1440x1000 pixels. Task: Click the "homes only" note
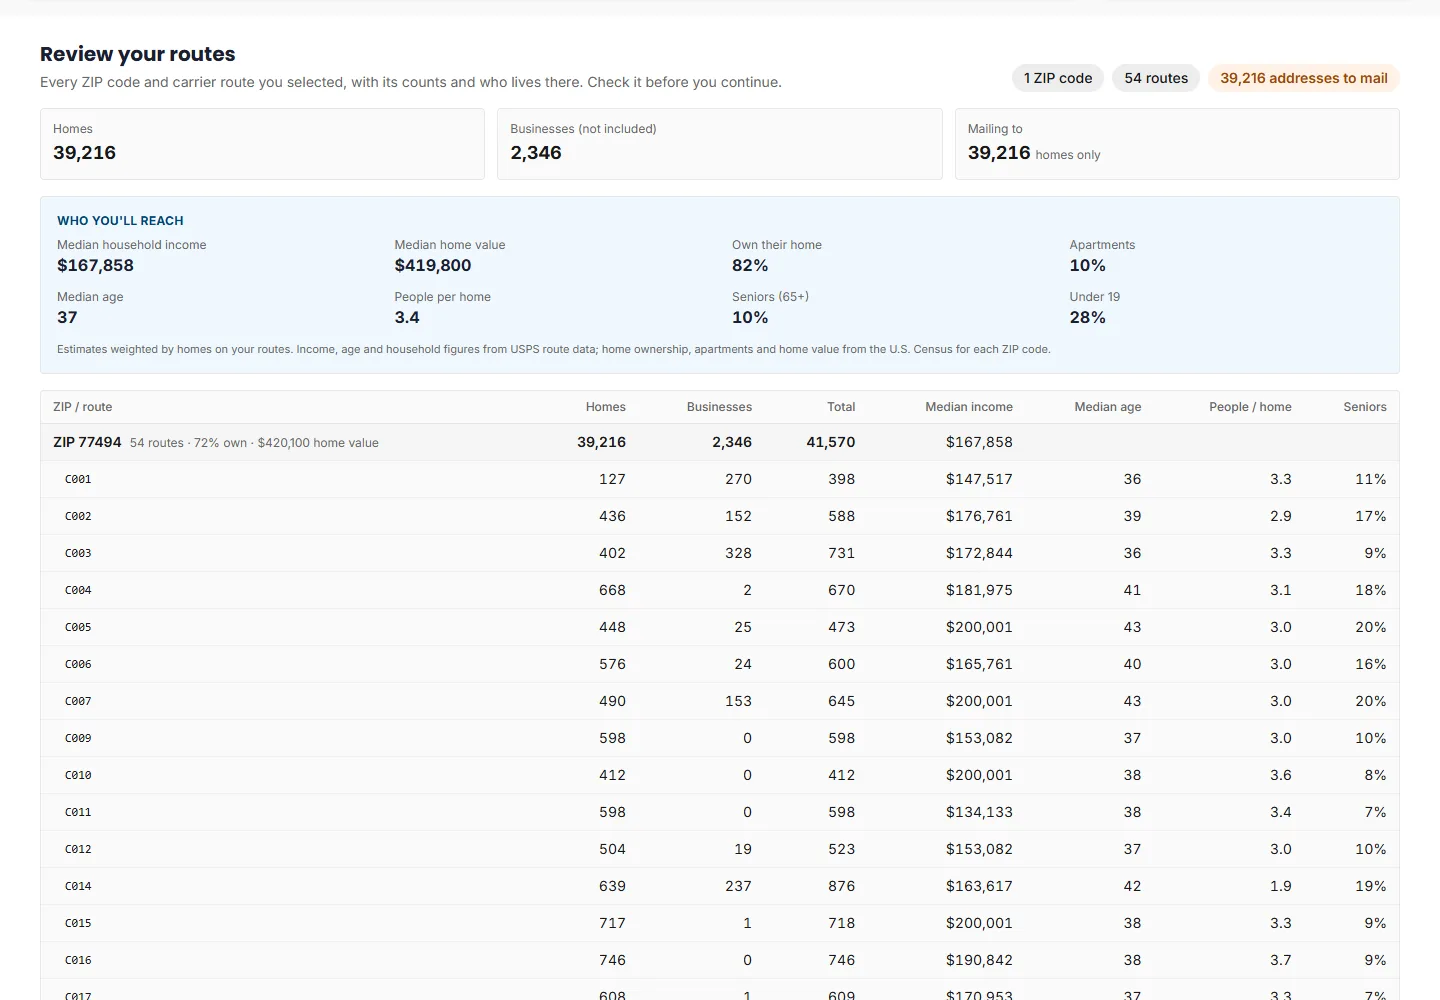tap(1068, 155)
